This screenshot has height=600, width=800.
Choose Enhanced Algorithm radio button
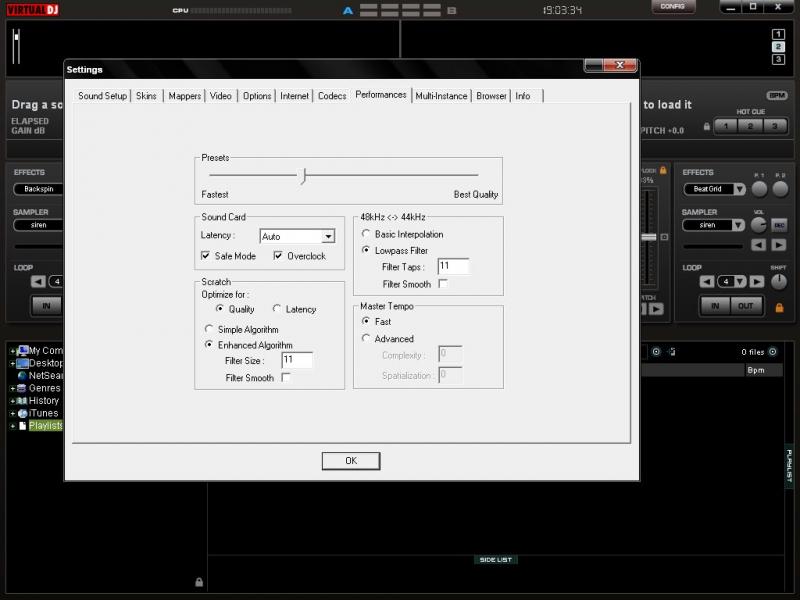209,344
